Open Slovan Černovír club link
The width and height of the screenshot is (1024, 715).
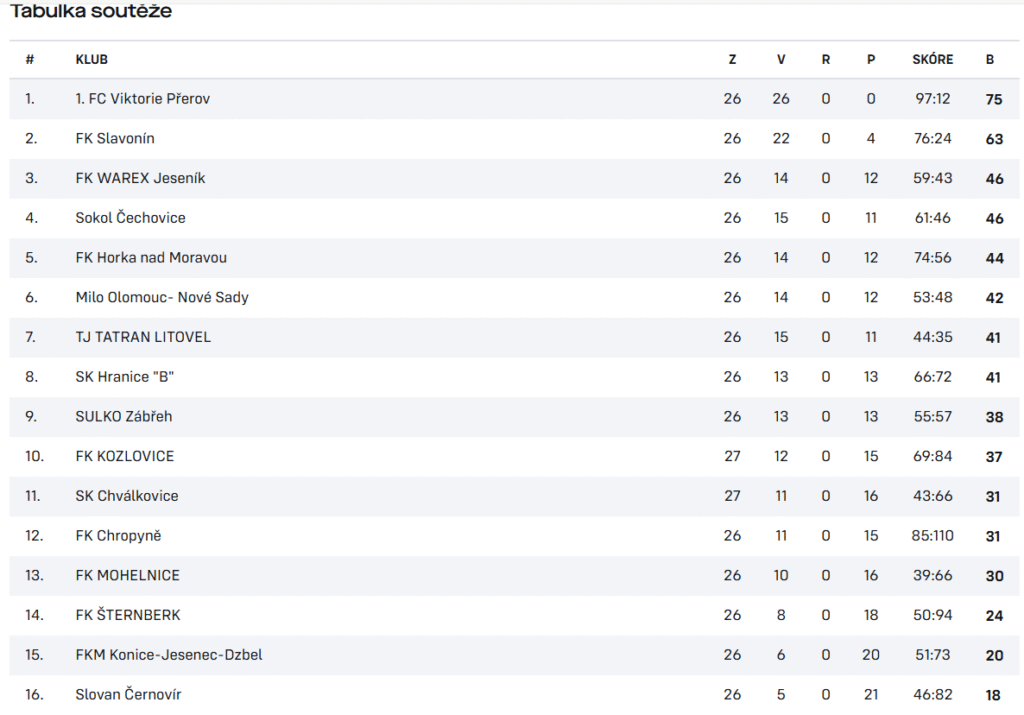point(128,695)
